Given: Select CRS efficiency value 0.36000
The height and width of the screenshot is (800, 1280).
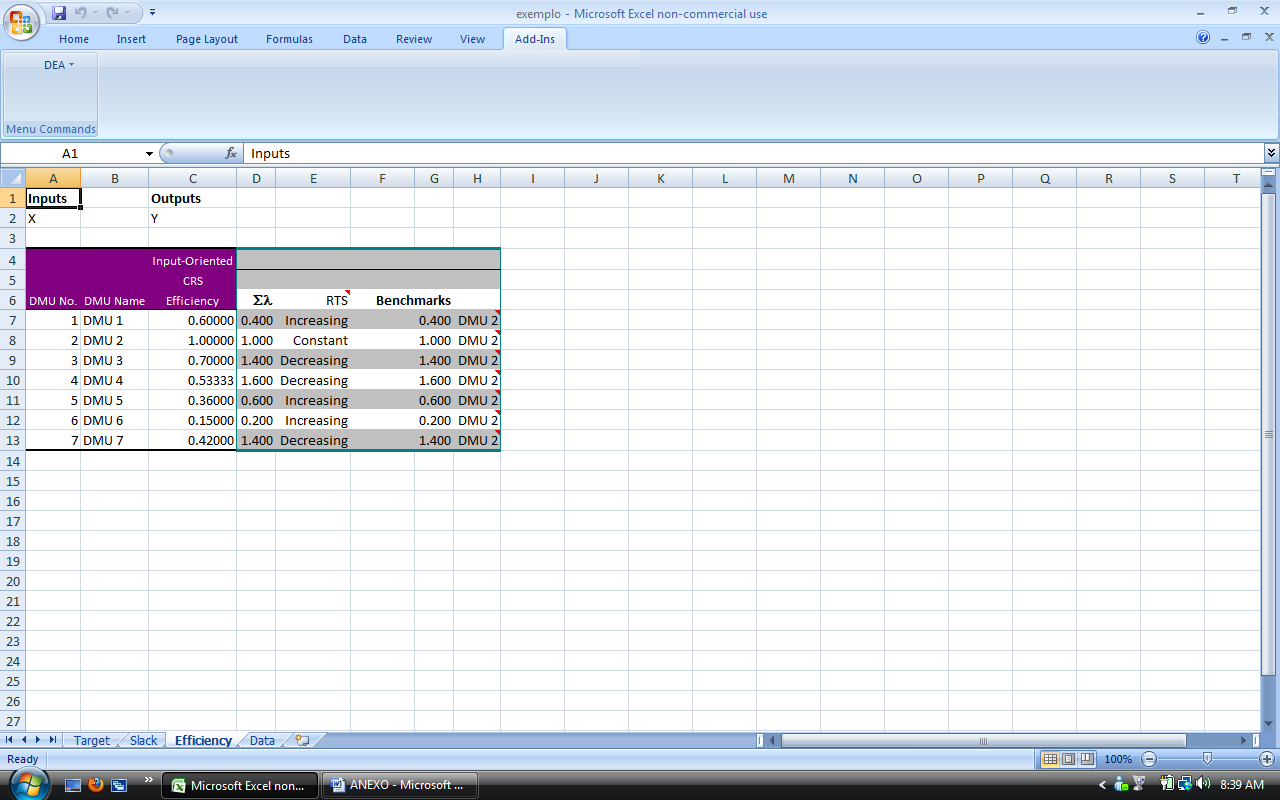Looking at the screenshot, I should pyautogui.click(x=193, y=400).
